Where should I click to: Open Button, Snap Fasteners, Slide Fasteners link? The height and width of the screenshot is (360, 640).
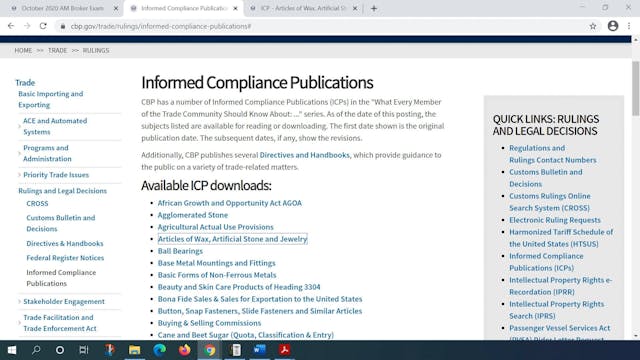(x=260, y=311)
